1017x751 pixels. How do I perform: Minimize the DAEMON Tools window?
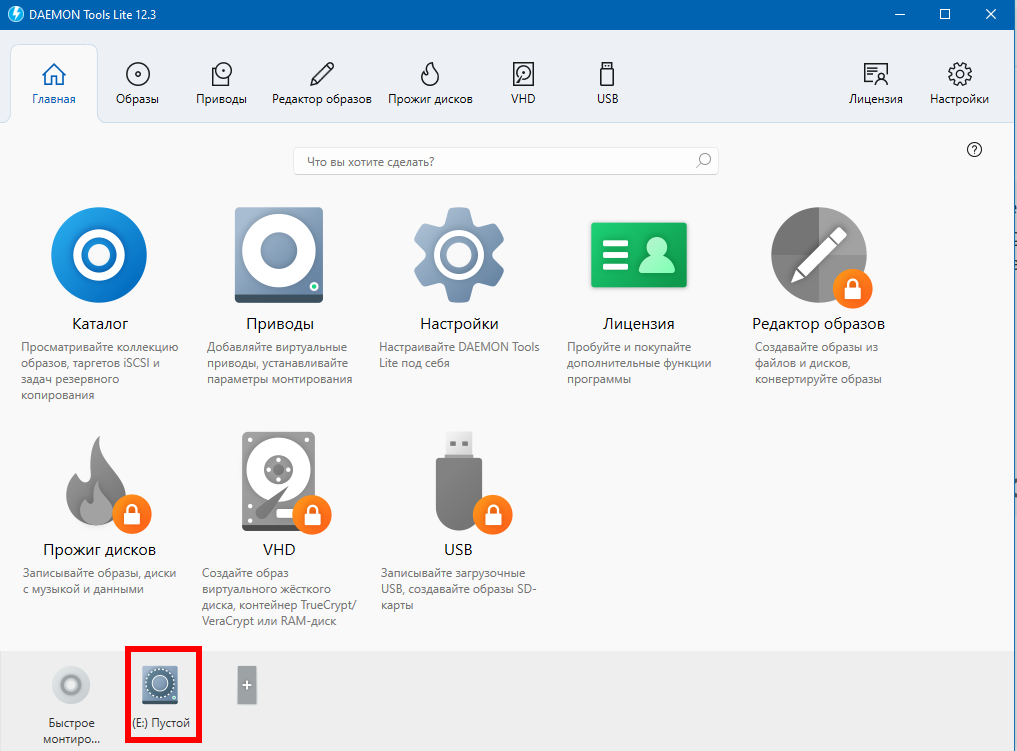(x=900, y=14)
